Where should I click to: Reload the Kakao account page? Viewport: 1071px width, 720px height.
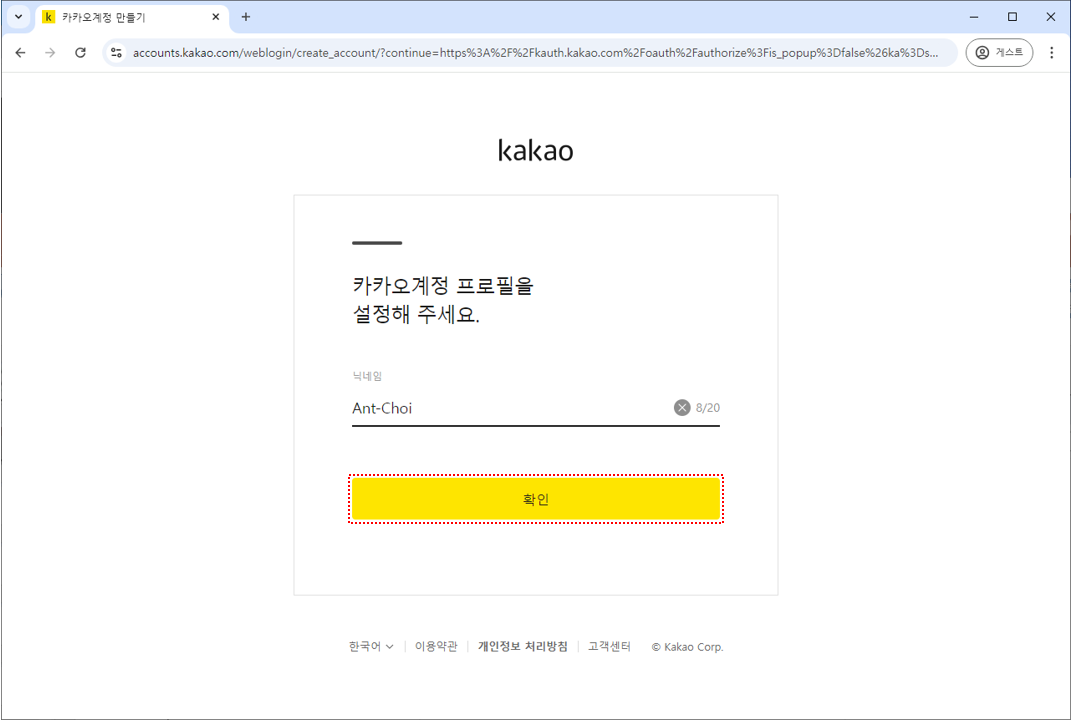(x=80, y=53)
